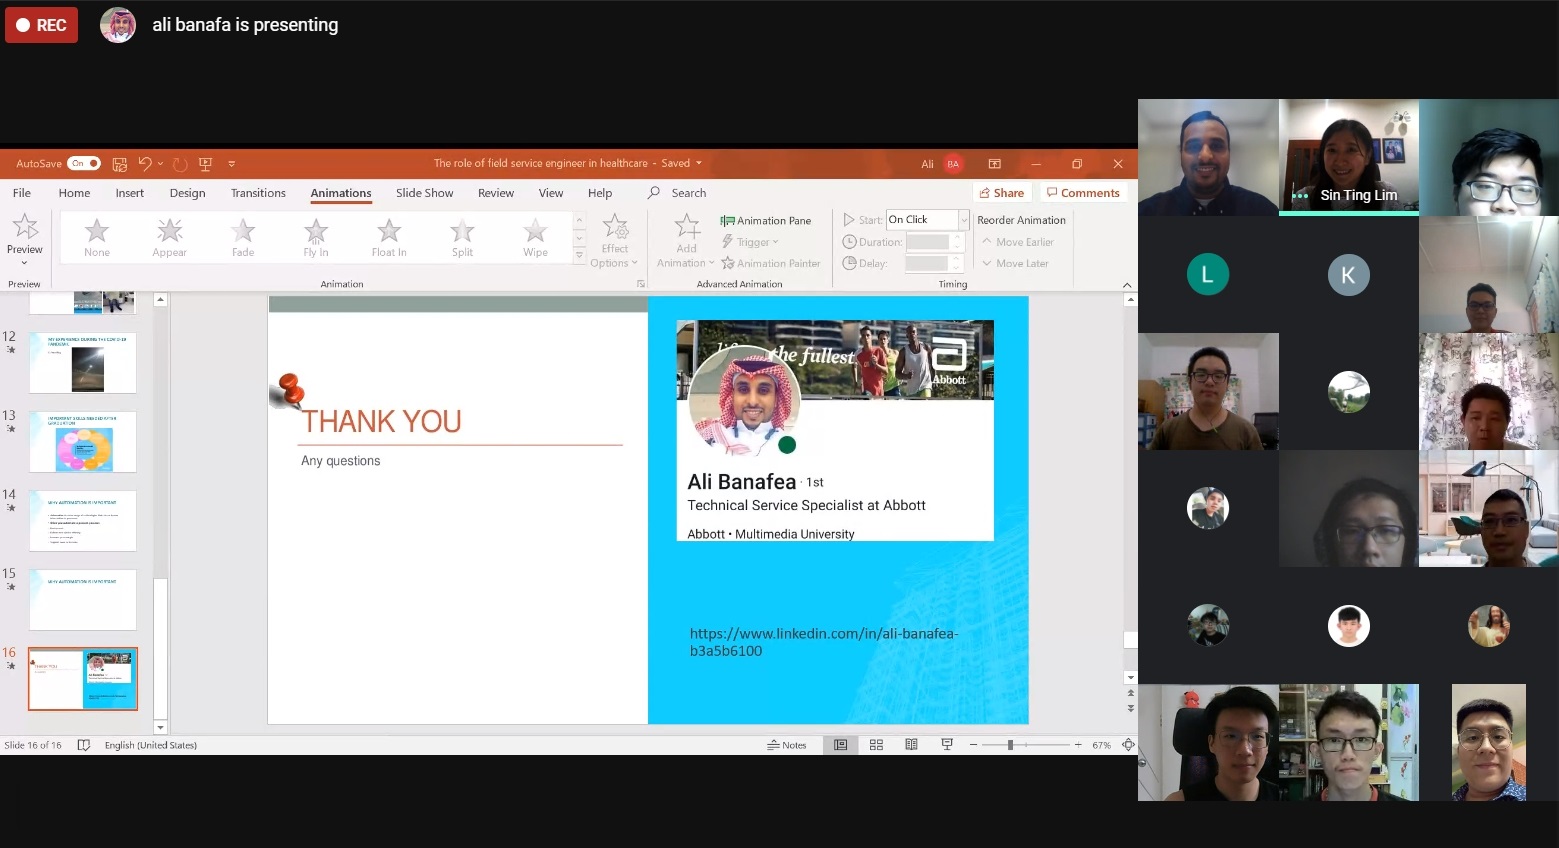Open Customize Quick Access Toolbar dropdown

[x=231, y=164]
